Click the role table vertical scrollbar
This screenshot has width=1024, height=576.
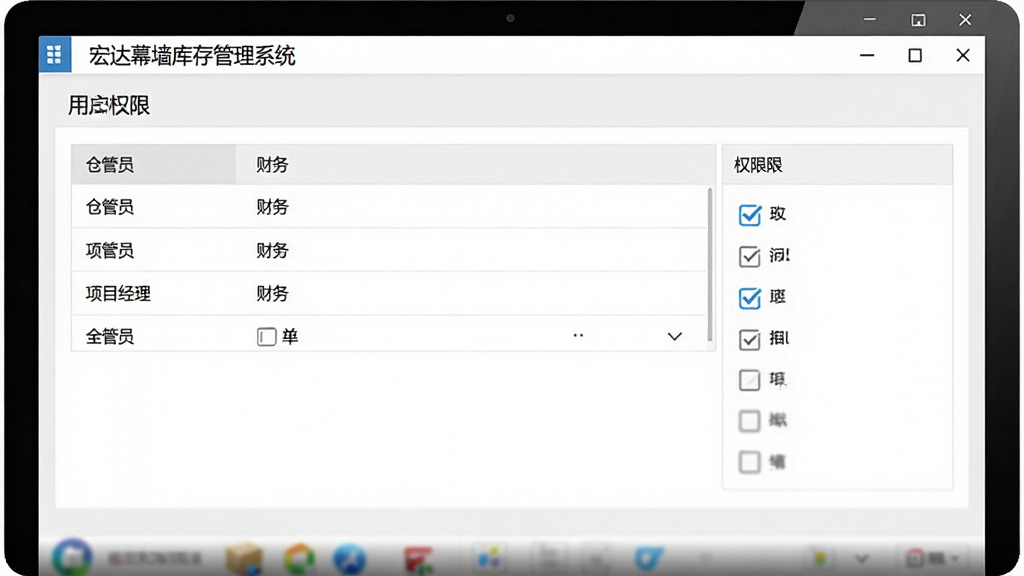pyautogui.click(x=710, y=264)
